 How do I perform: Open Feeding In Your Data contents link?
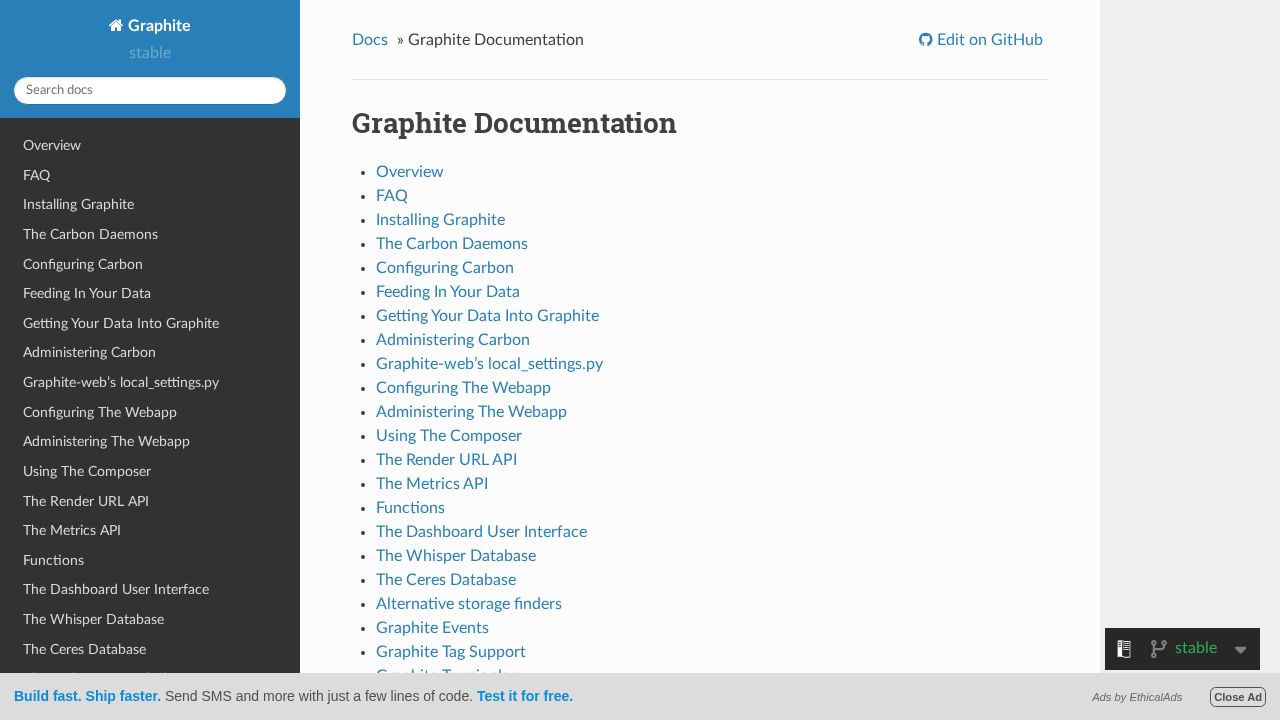click(x=448, y=292)
